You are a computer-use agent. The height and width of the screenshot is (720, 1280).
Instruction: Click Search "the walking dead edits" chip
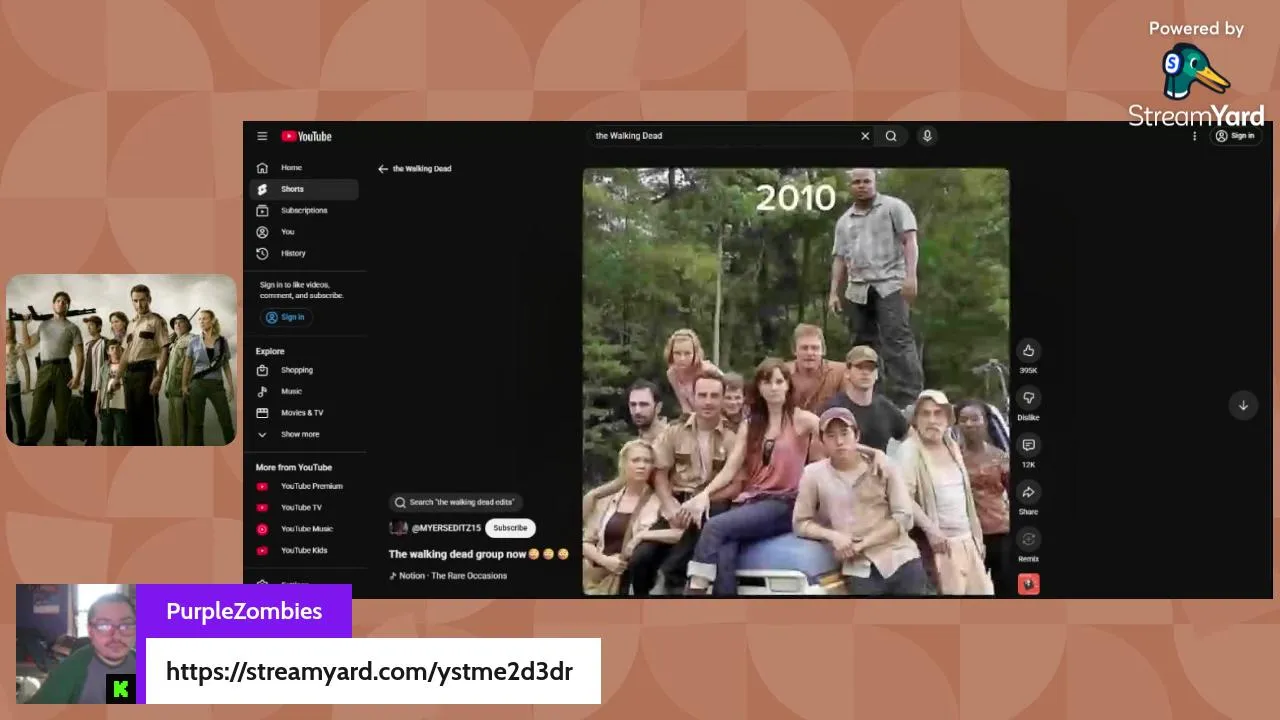(456, 502)
